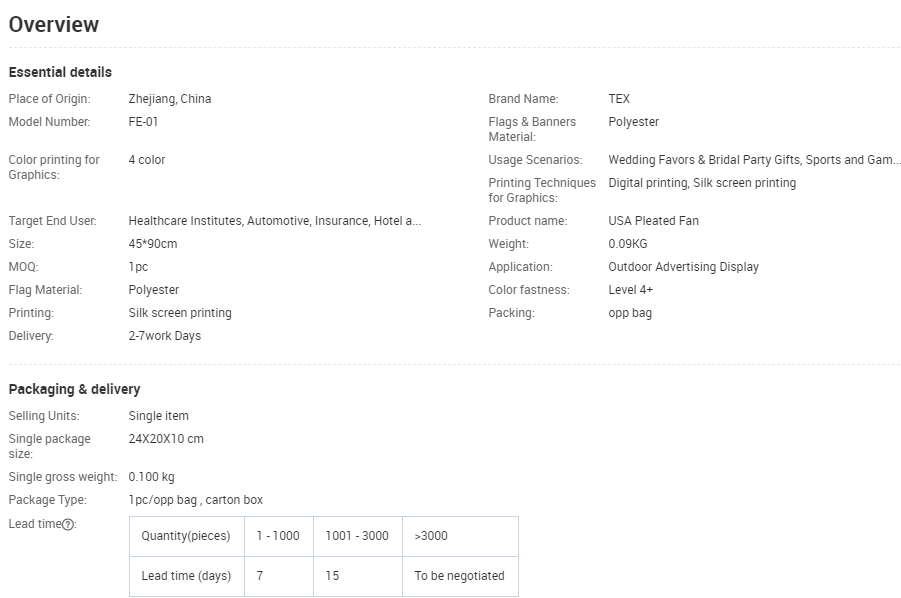
Task: Click the Outdoor Advertising Display application value
Action: (x=683, y=267)
